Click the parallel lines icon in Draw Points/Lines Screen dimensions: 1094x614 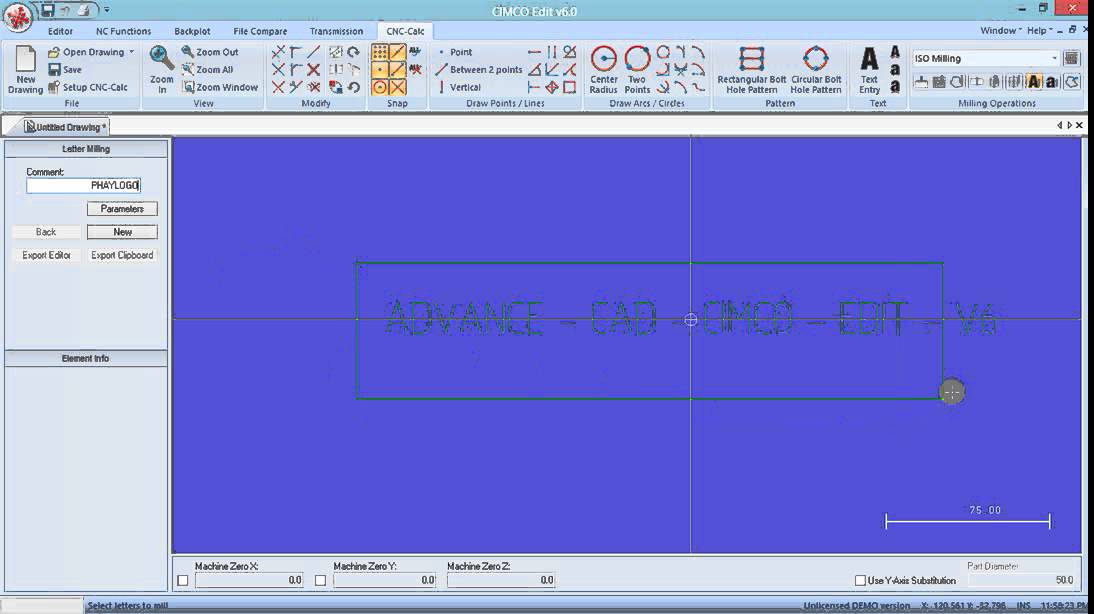click(x=552, y=52)
